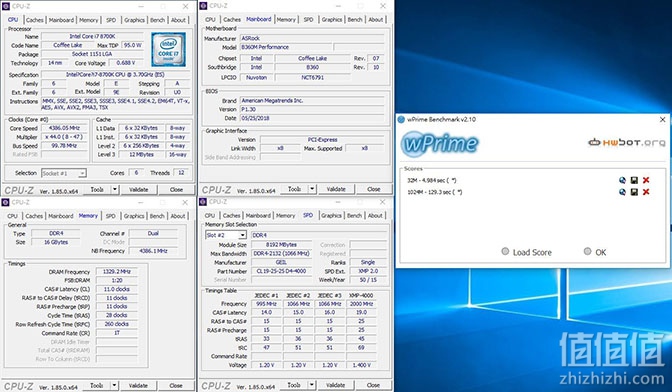Expand Tools arrow in the Mainboard window
Screen dimensions: 672x392
[312, 189]
